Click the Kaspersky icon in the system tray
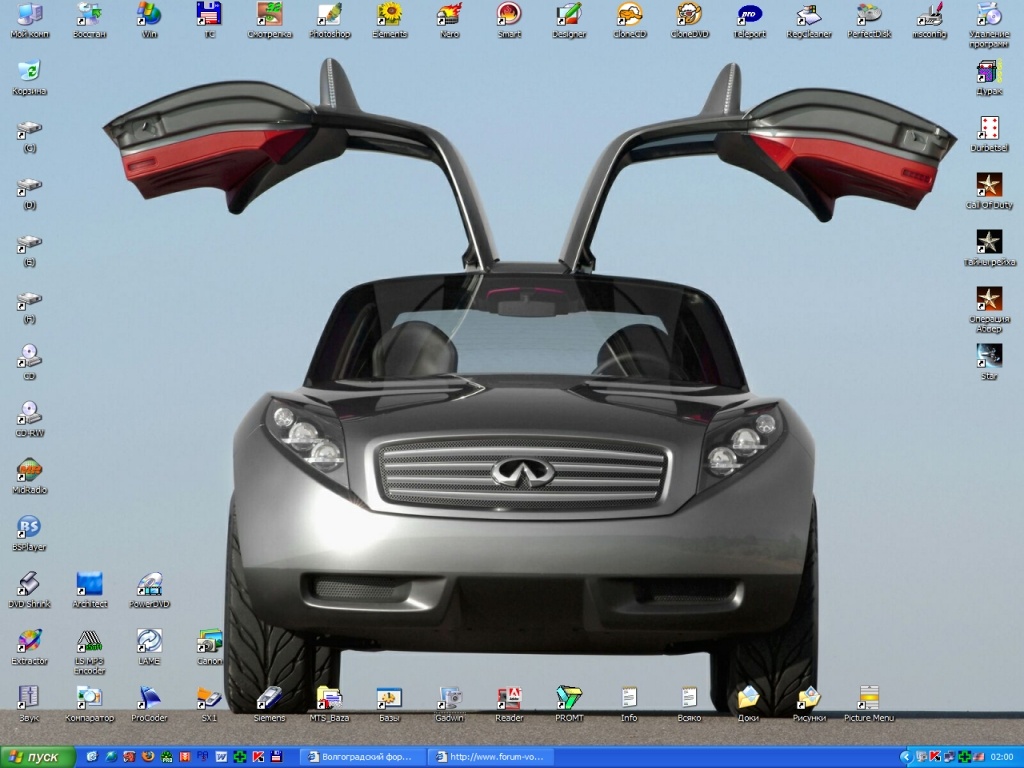 tap(935, 757)
